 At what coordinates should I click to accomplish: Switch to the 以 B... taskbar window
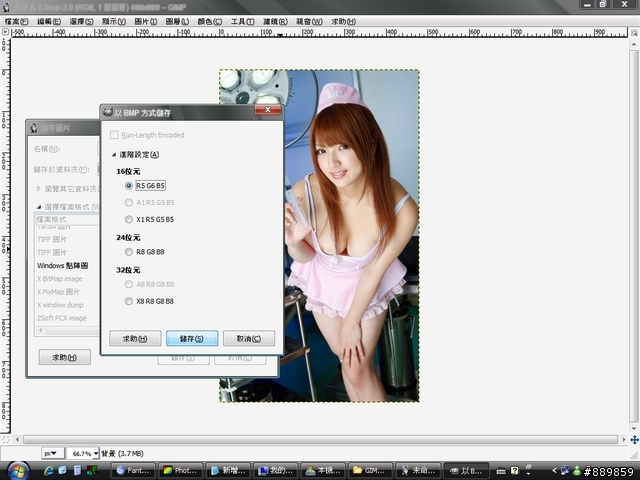click(x=466, y=471)
